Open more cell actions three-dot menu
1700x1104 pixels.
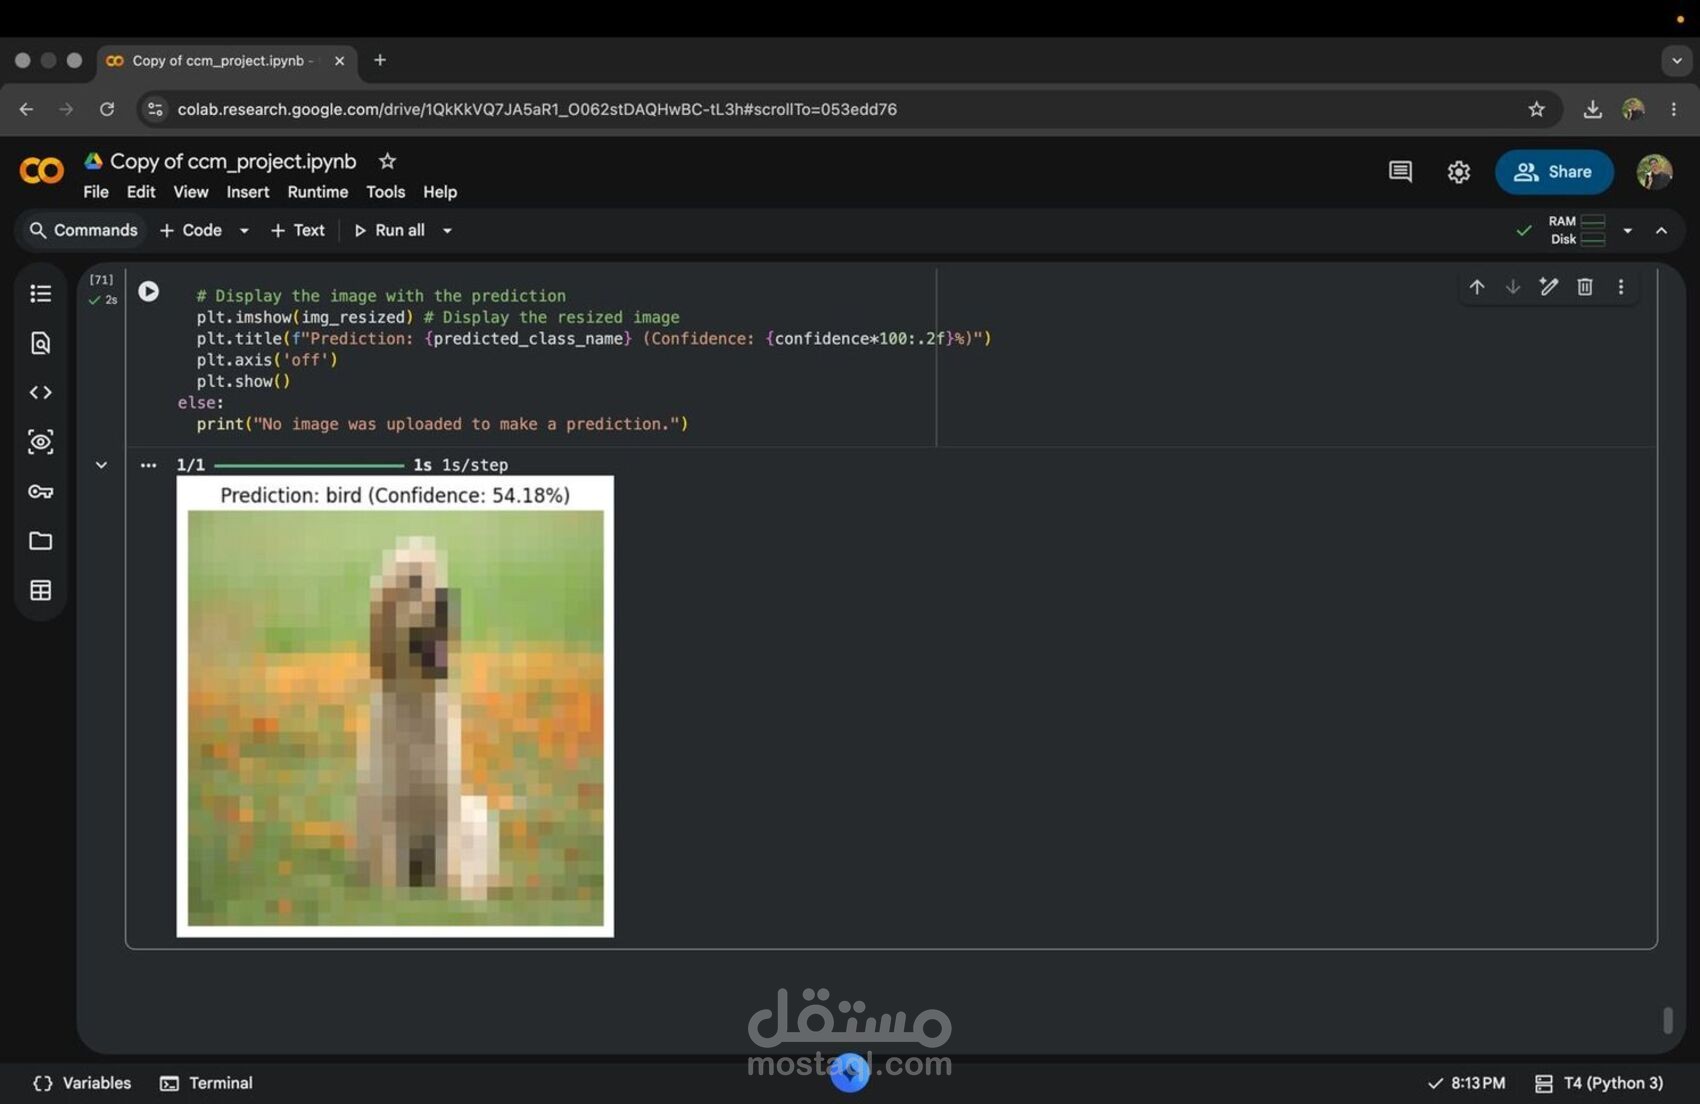tap(1620, 287)
